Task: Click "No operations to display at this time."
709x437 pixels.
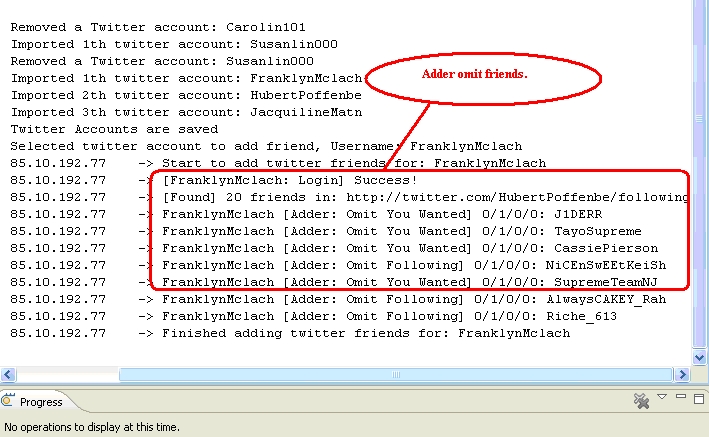Action: 92,427
